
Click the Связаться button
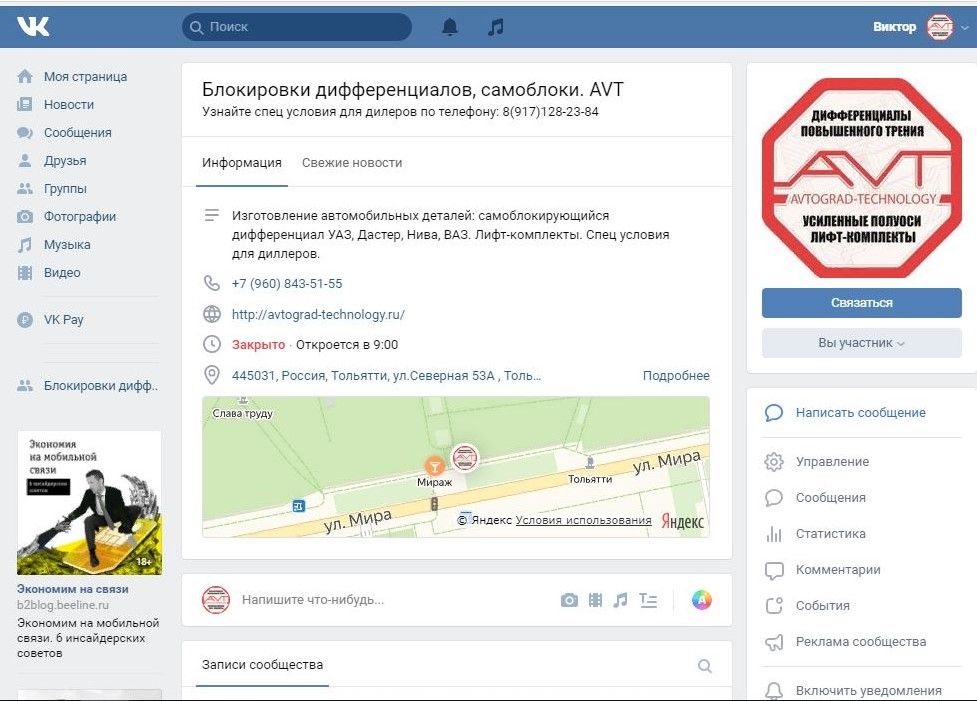(862, 303)
